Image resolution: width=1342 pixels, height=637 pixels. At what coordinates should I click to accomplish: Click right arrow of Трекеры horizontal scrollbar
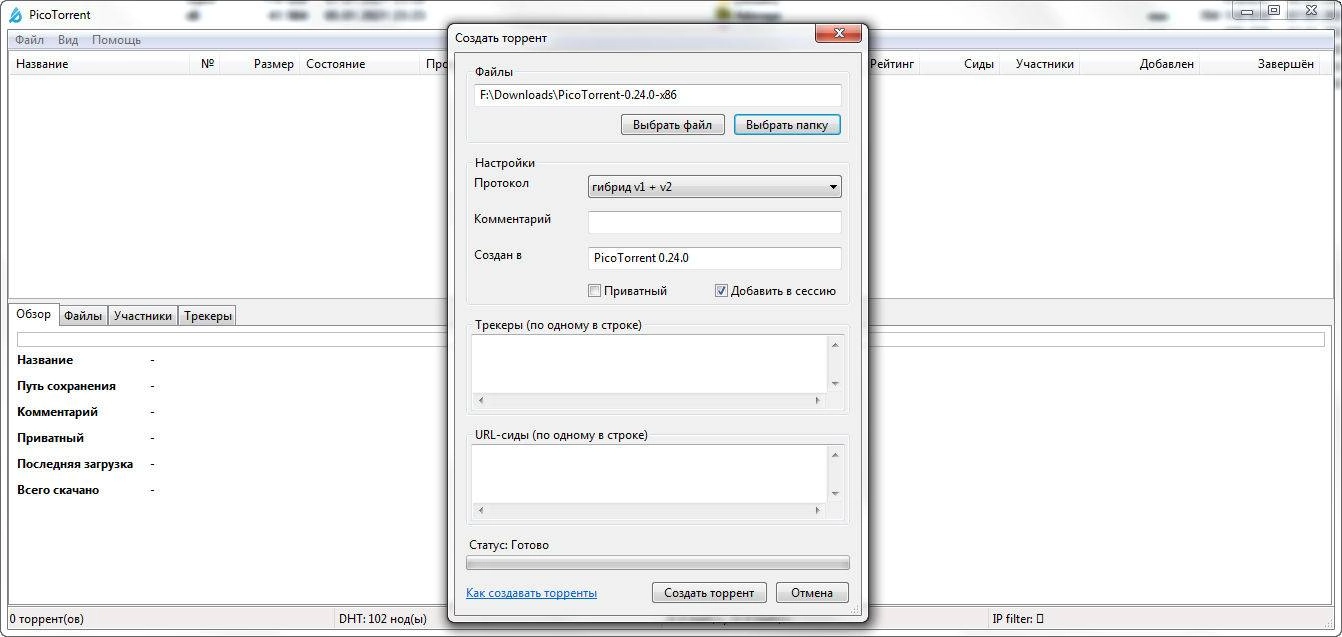coord(817,401)
